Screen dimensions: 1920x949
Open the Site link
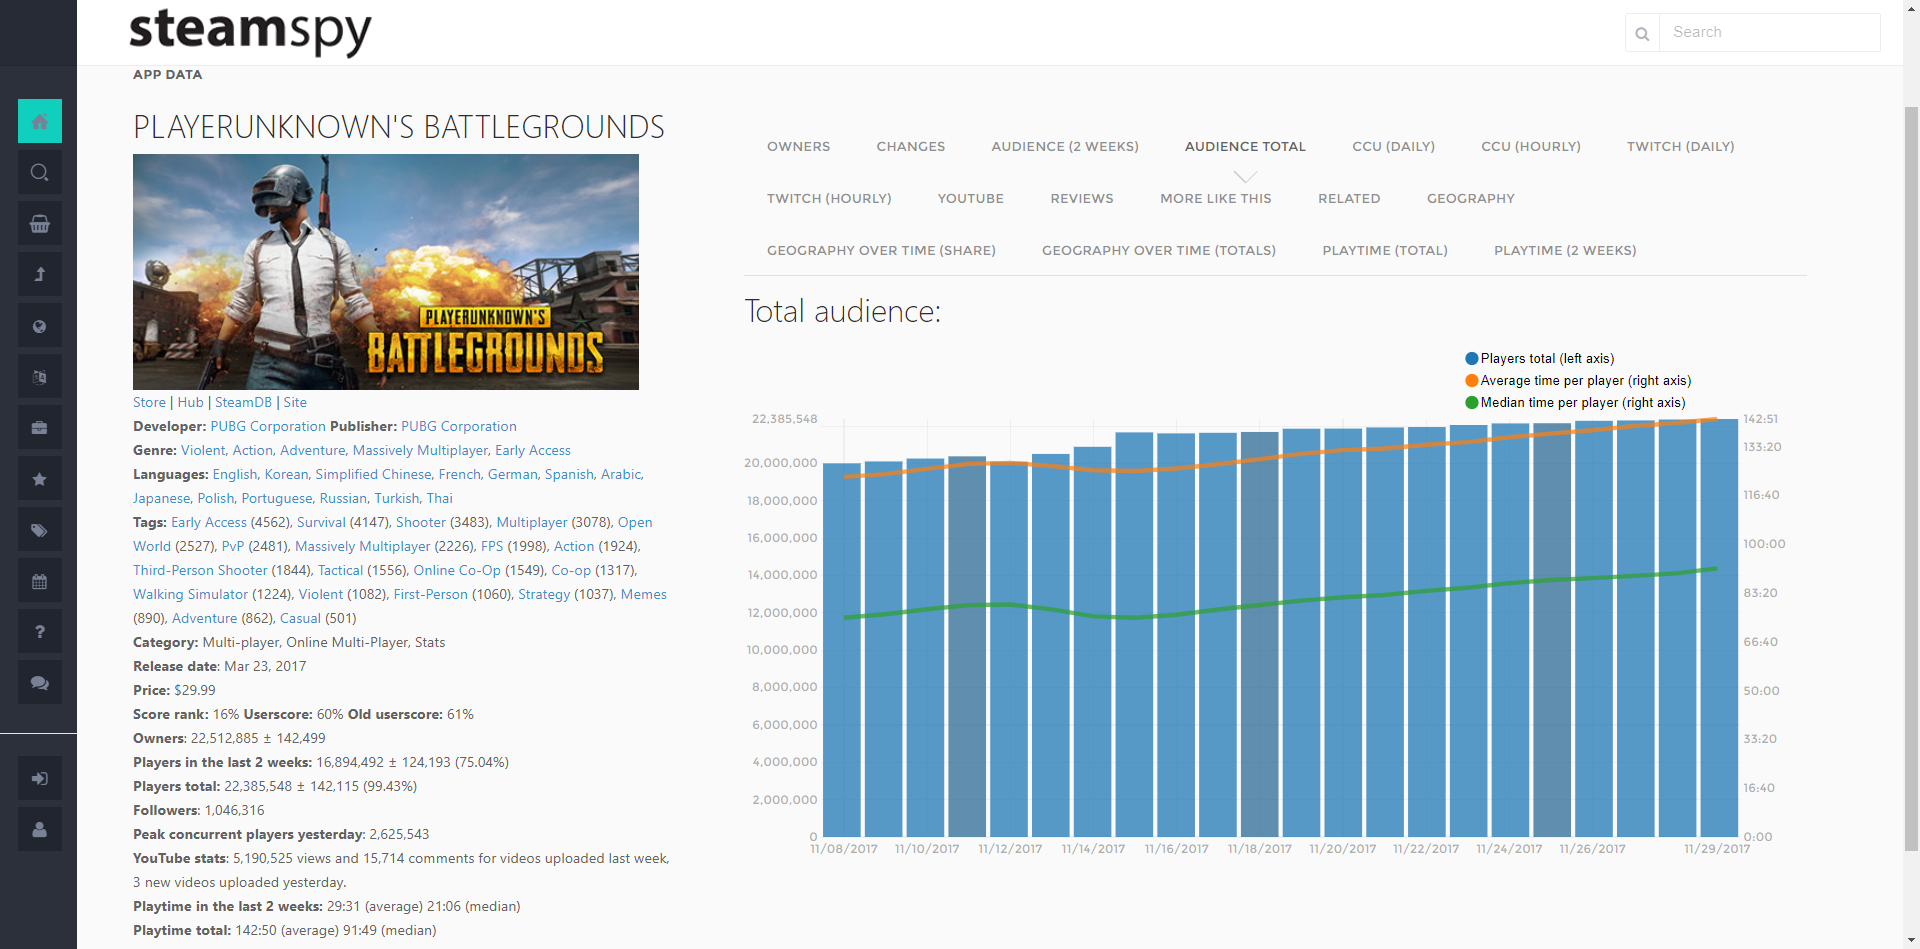[x=295, y=402]
